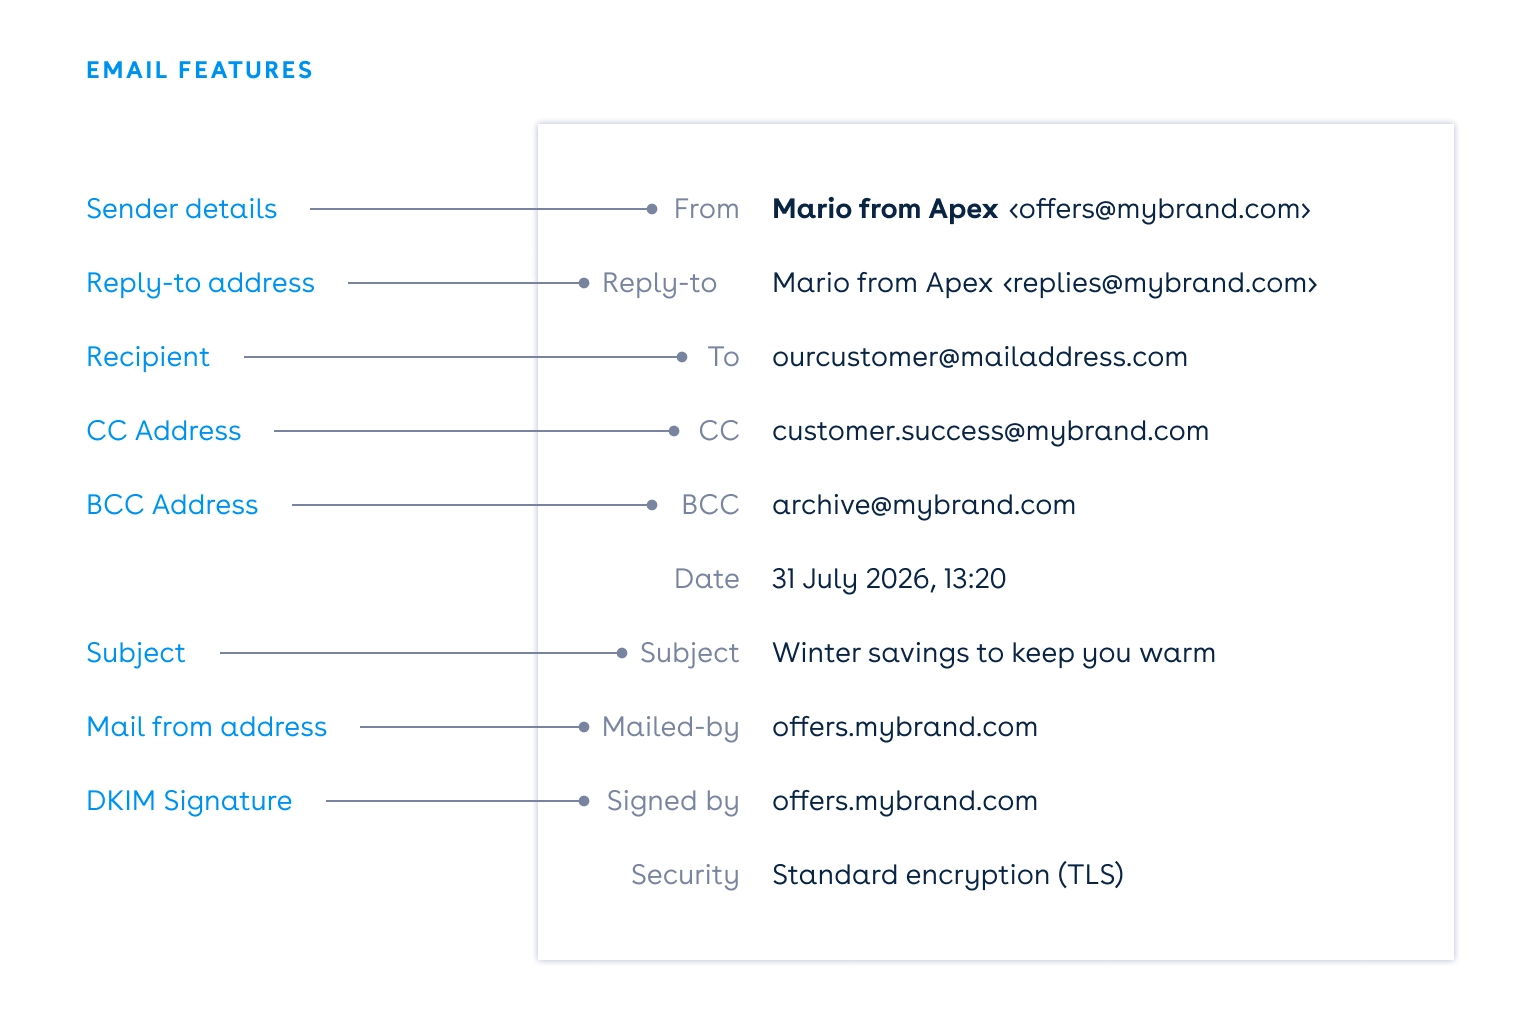Select the date 31 July 2026, 13:20
Image resolution: width=1540 pixels, height=1028 pixels.
pyautogui.click(x=889, y=579)
